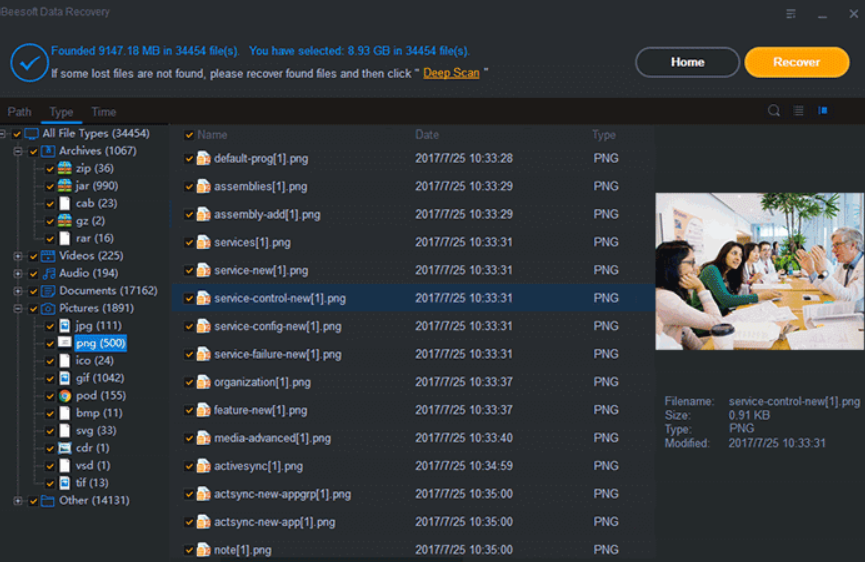865x562 pixels.
Task: Select the cab (23) tree item
Action: [x=97, y=204]
